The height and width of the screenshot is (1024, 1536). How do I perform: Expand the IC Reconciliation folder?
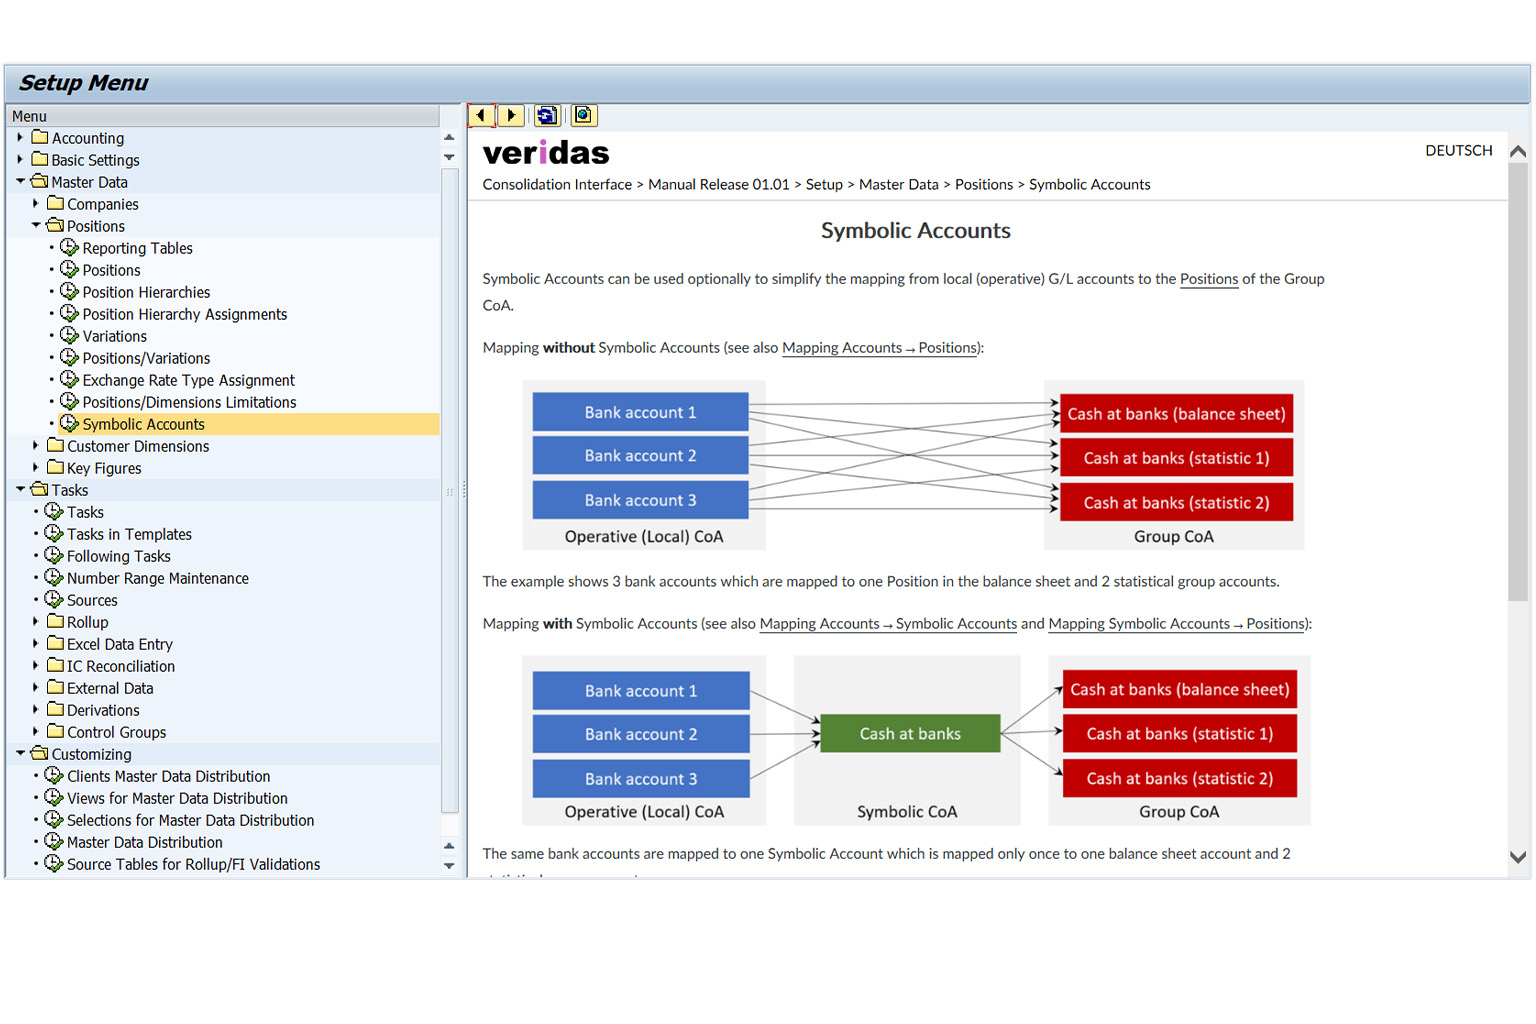click(36, 666)
